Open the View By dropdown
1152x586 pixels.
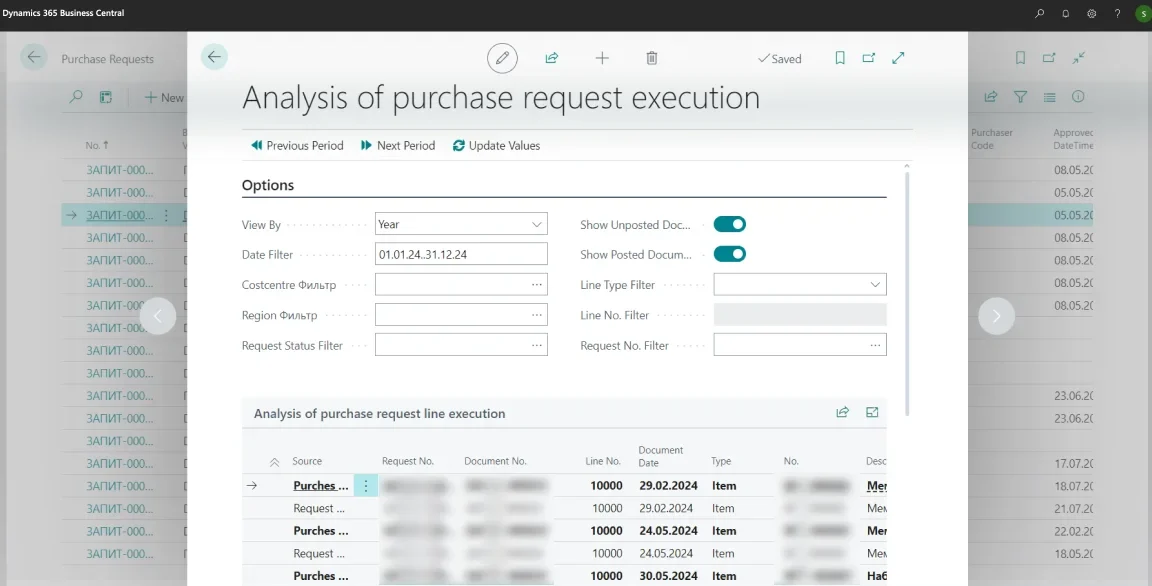[x=461, y=225]
